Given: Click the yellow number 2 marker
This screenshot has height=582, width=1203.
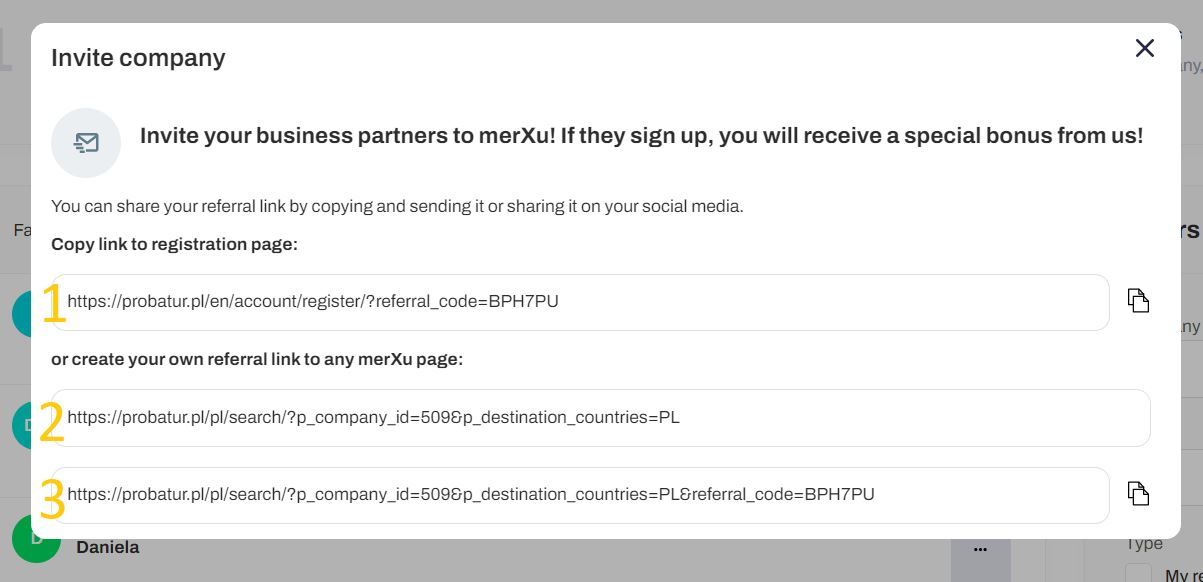Looking at the screenshot, I should click(x=51, y=422).
